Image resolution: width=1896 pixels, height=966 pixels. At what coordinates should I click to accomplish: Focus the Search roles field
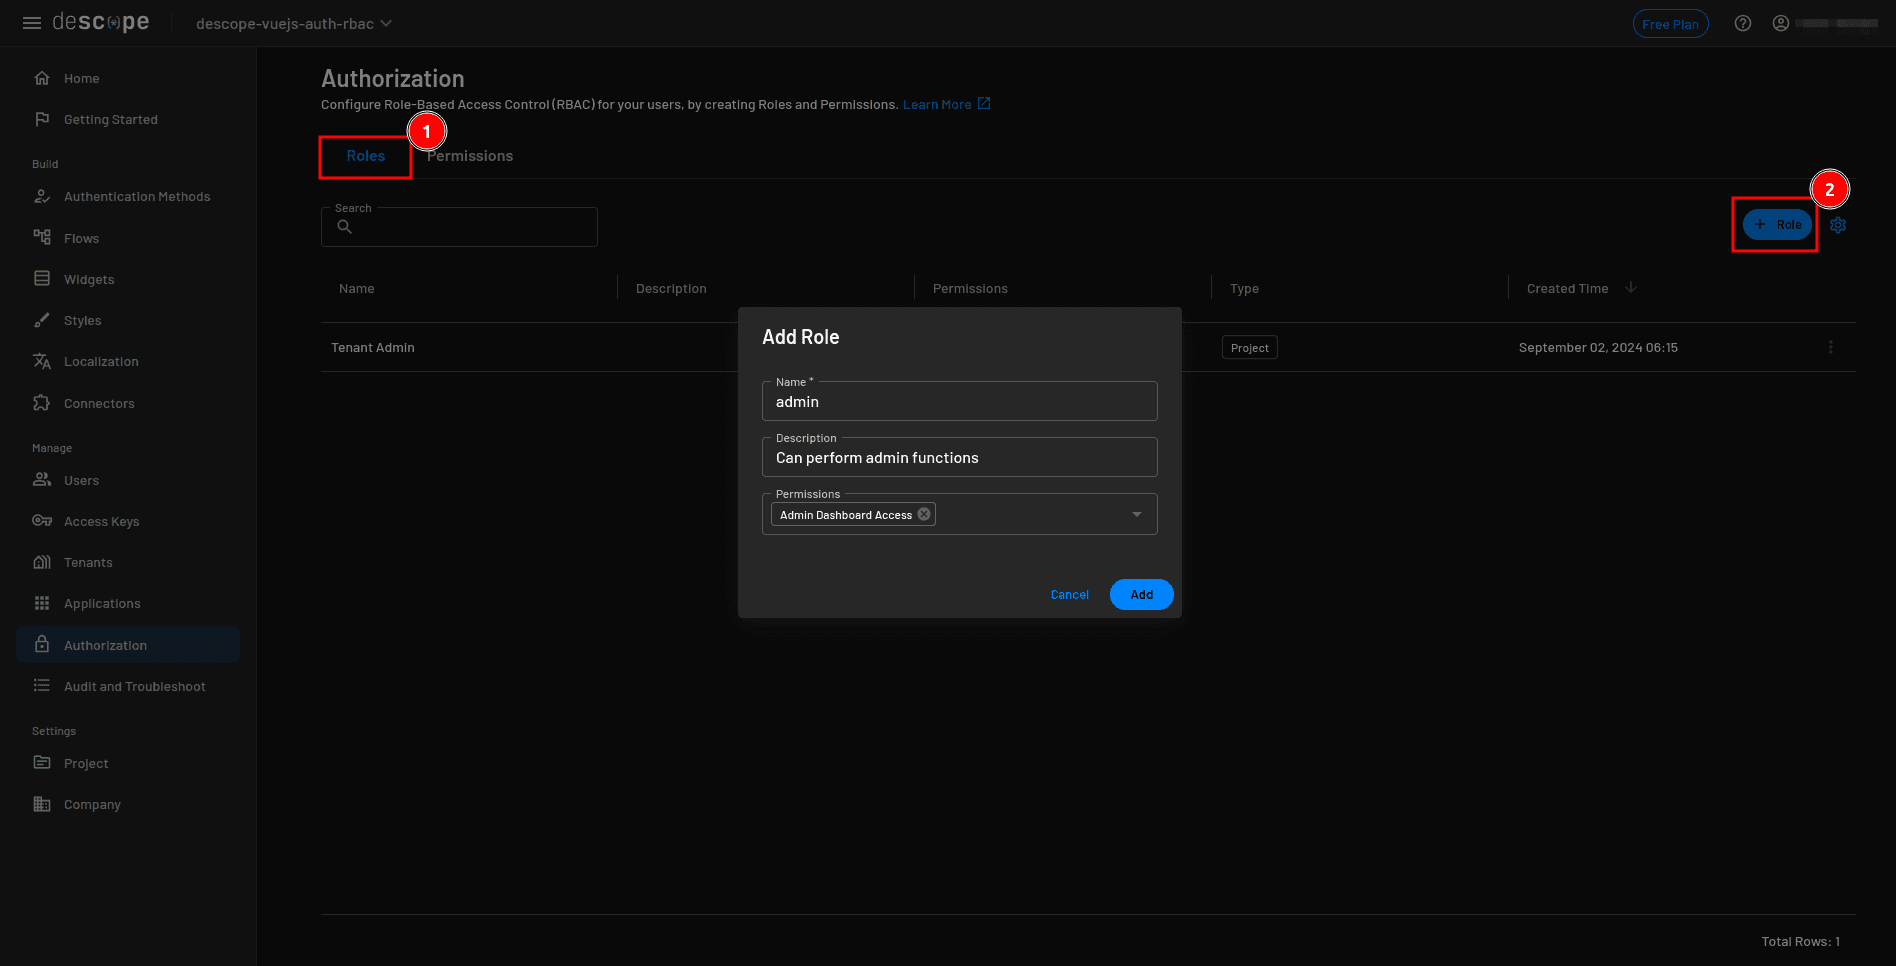pyautogui.click(x=470, y=228)
